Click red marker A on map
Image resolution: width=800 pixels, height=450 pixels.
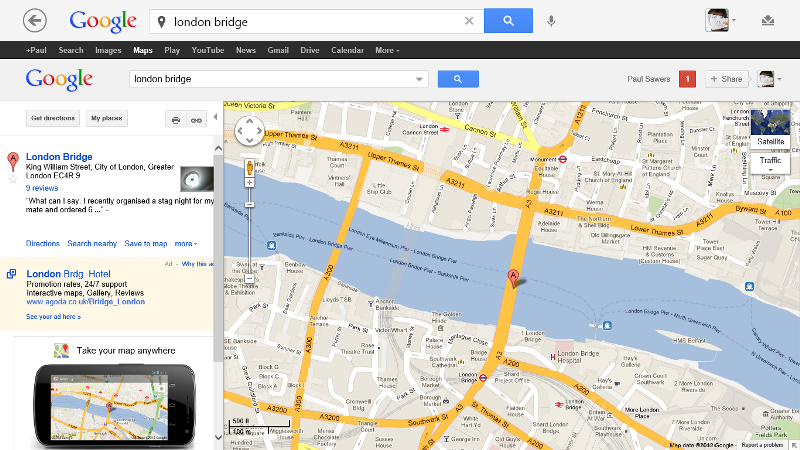pos(513,279)
